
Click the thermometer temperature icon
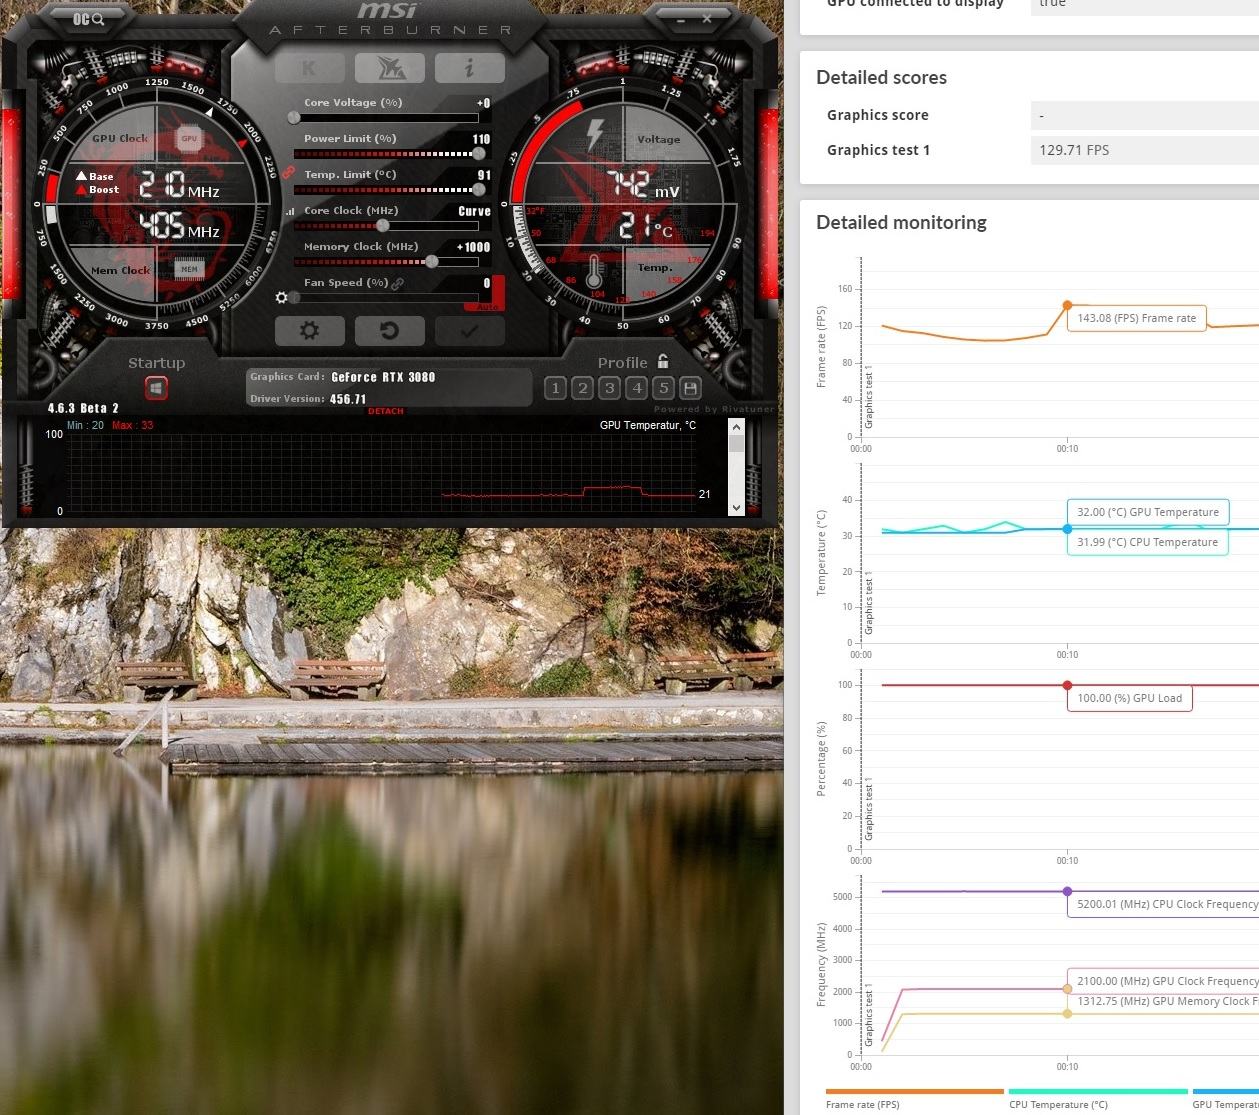click(x=595, y=273)
